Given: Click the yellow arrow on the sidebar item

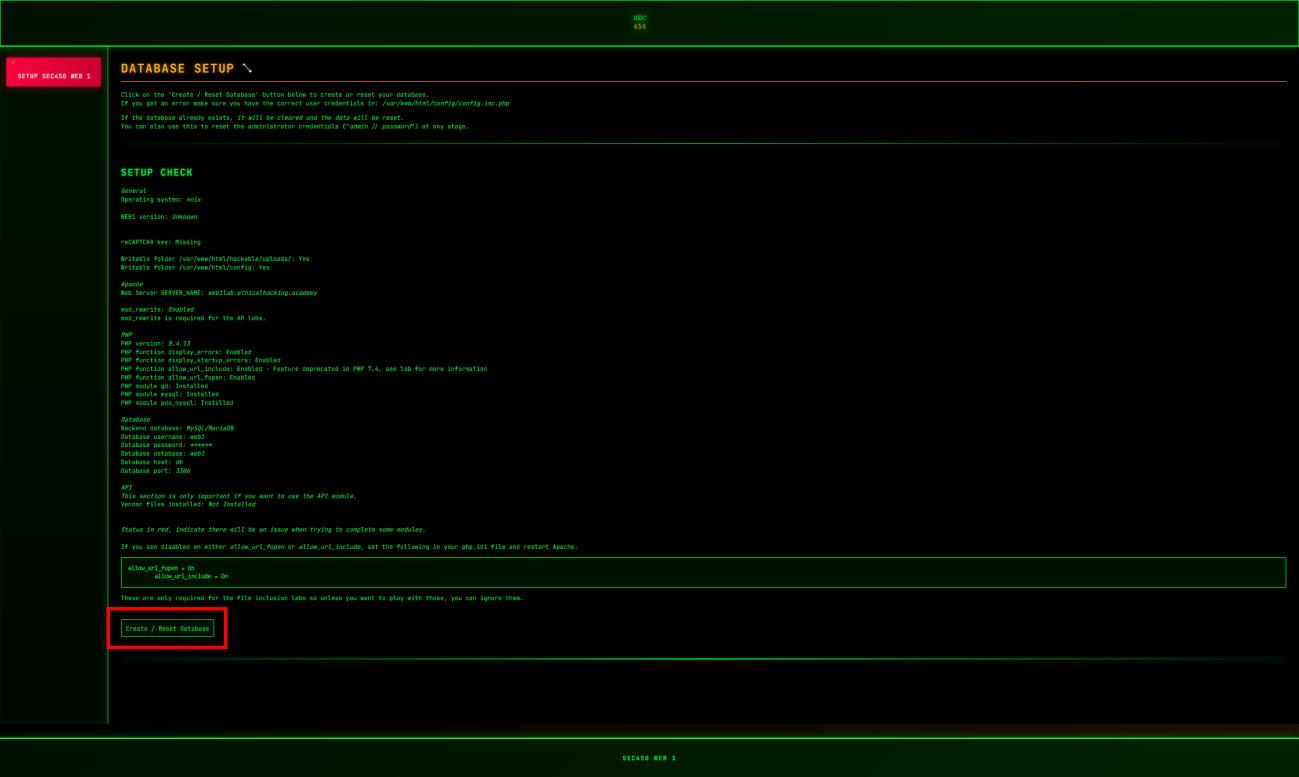Looking at the screenshot, I should pos(13,61).
